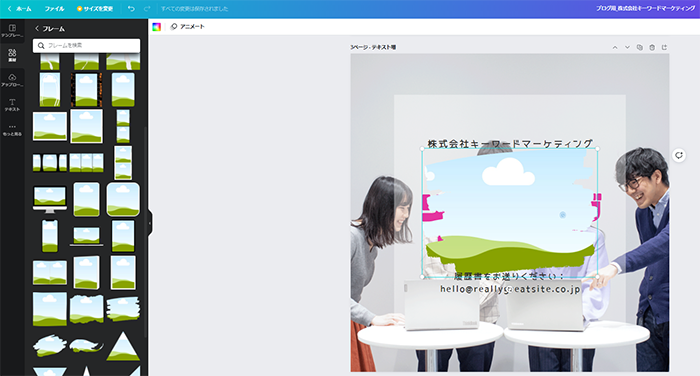The image size is (700, 376).
Task: Click the アニメート animate button
Action: tap(188, 27)
